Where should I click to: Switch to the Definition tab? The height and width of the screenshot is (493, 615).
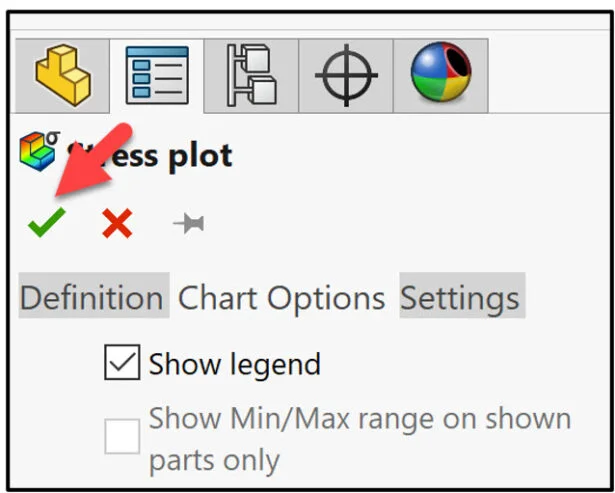[x=91, y=298]
